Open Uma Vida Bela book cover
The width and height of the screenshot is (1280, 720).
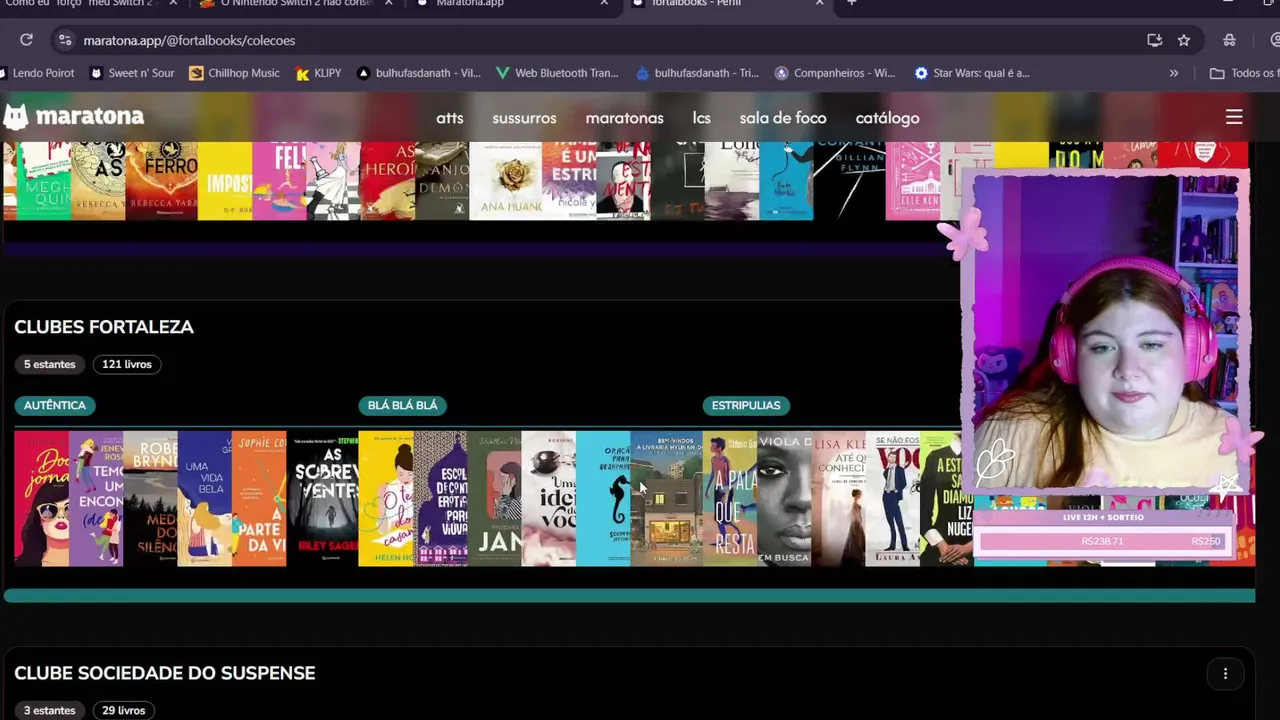pyautogui.click(x=204, y=498)
